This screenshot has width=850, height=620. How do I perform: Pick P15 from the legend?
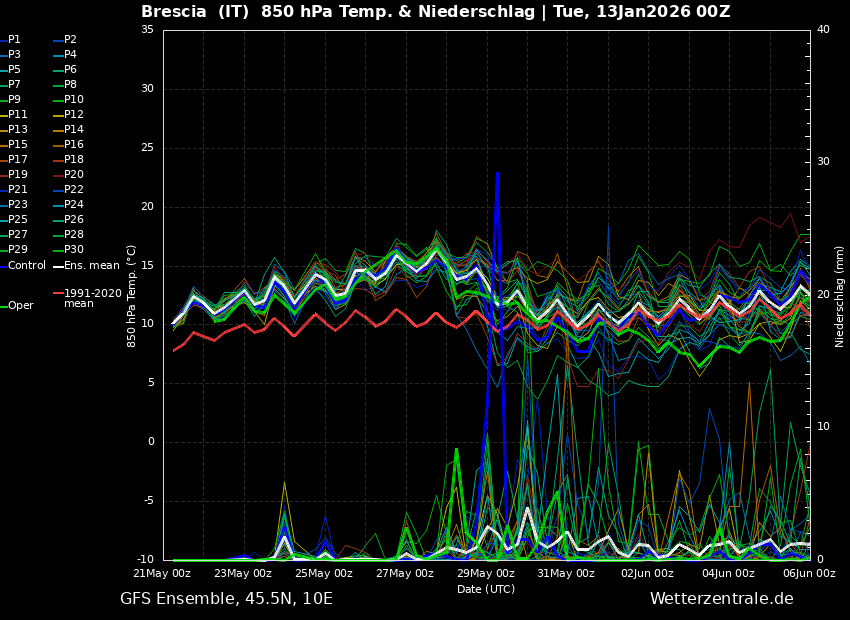tap(17, 144)
